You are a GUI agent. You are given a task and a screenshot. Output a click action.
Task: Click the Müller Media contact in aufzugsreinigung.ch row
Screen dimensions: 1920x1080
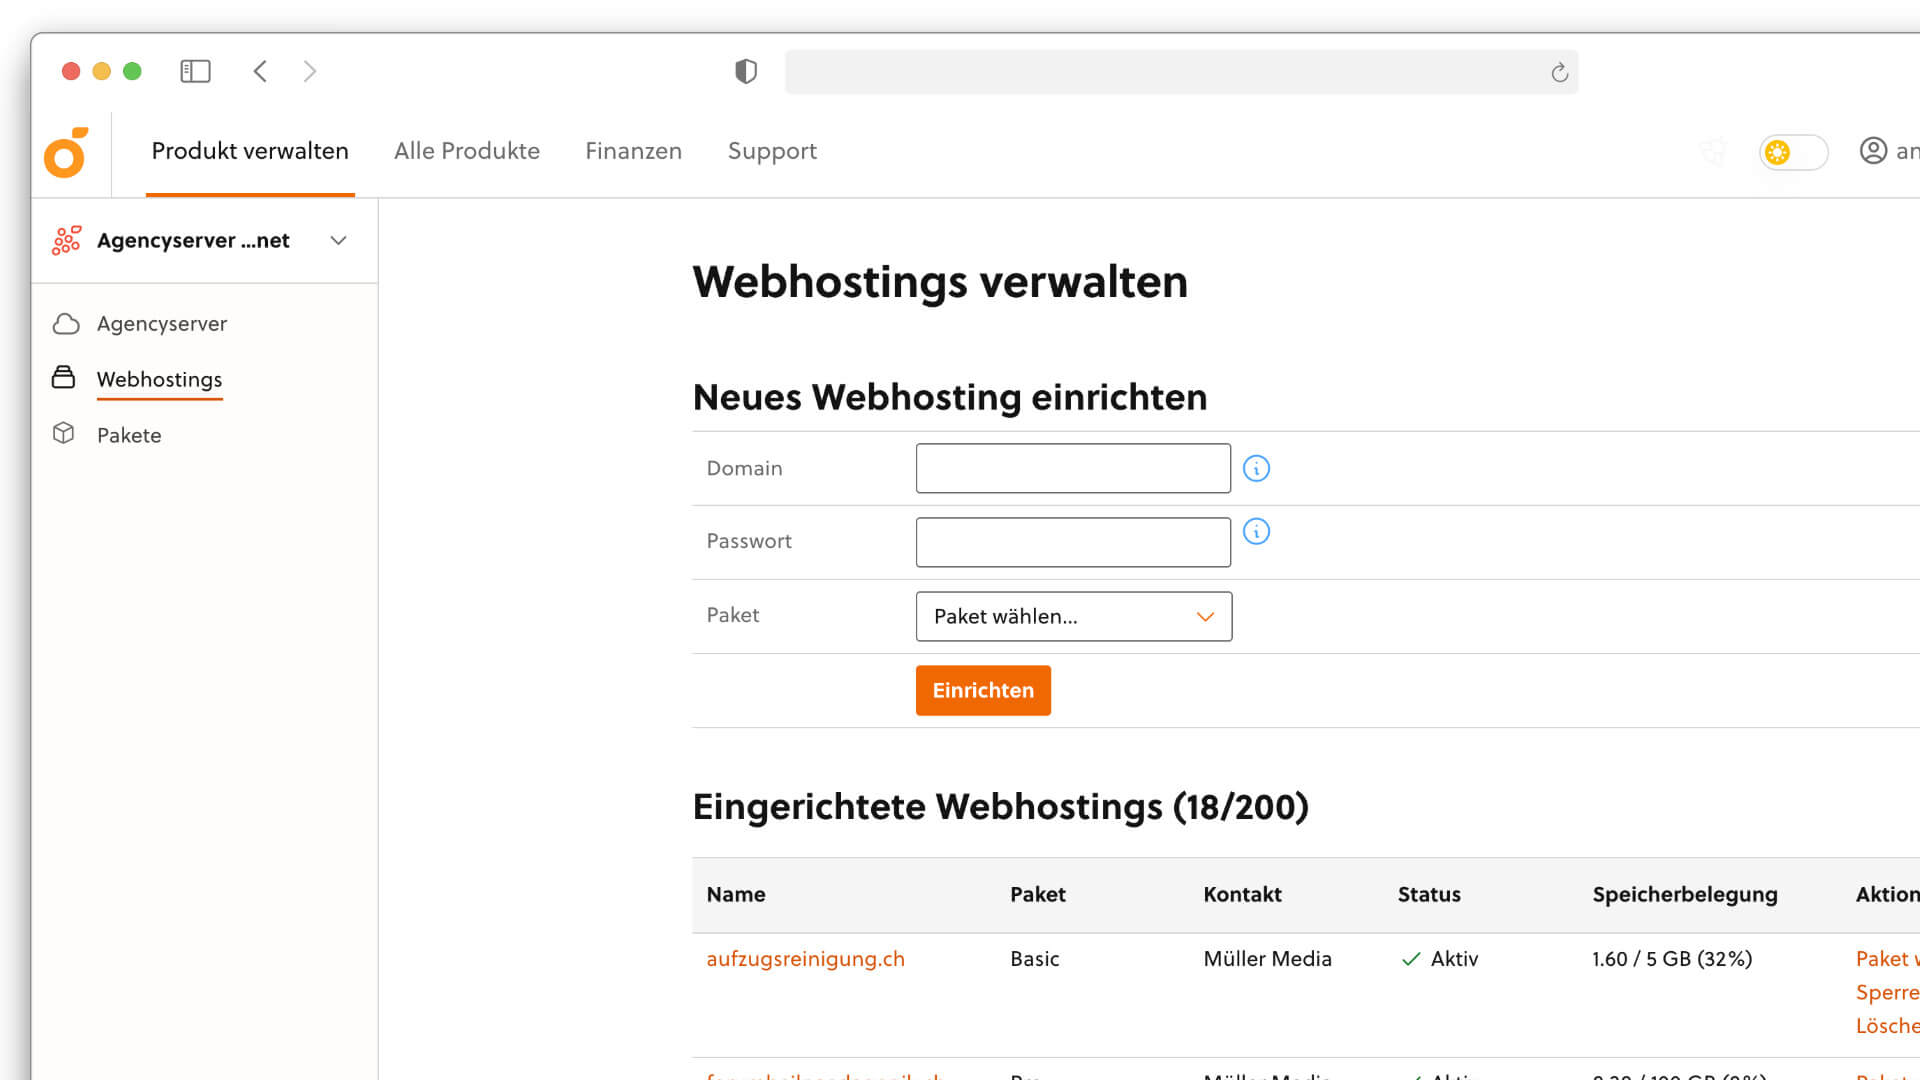click(1267, 958)
